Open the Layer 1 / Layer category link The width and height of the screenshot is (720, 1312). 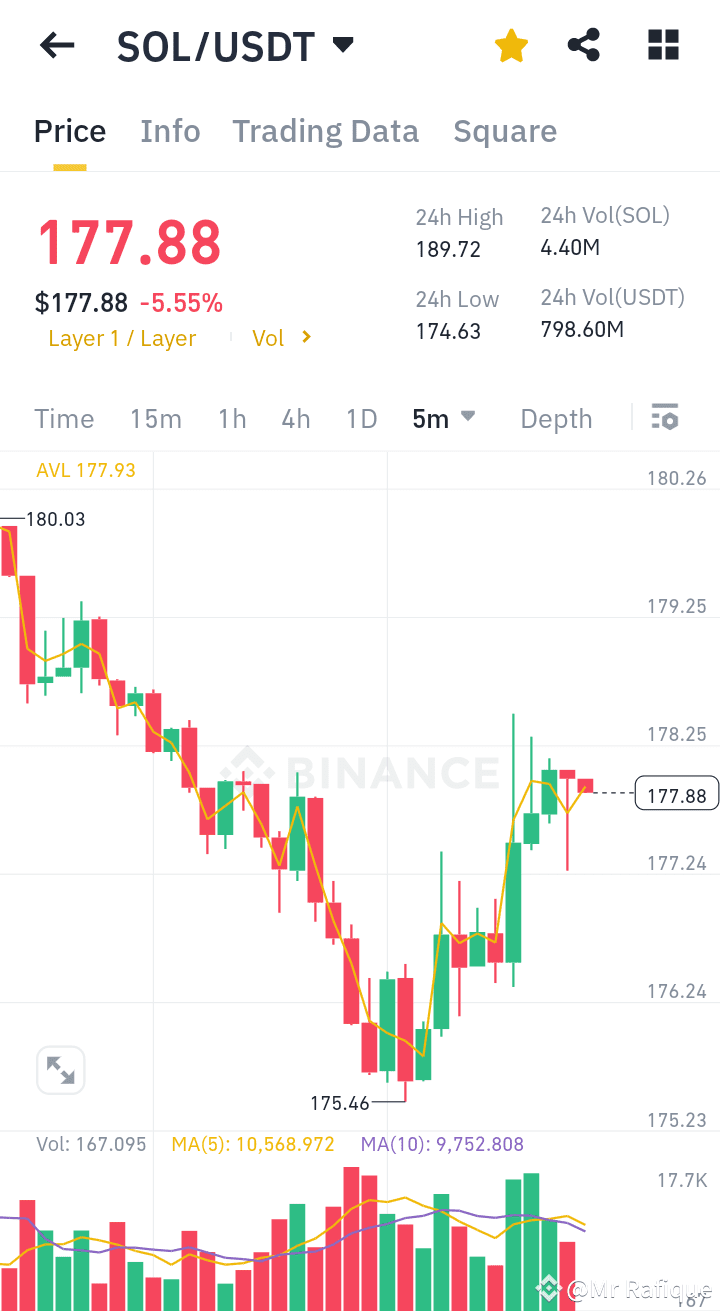[122, 338]
